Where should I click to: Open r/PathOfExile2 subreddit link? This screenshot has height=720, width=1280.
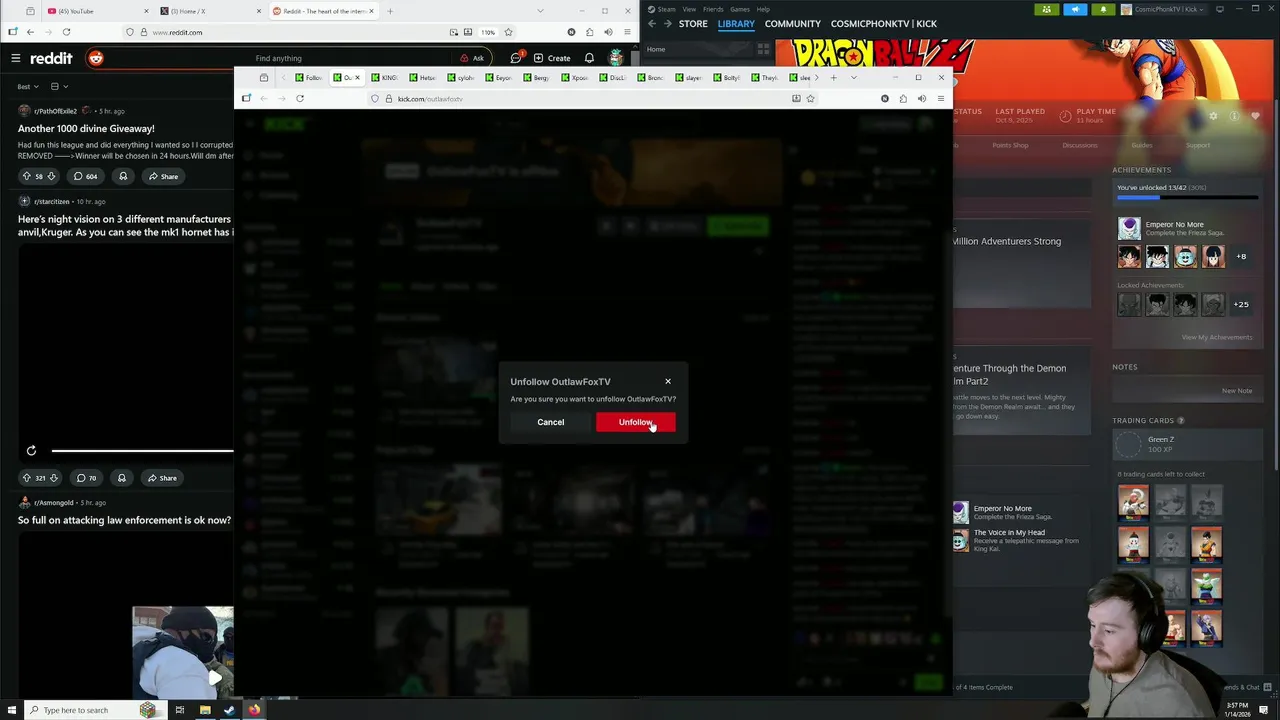55,111
